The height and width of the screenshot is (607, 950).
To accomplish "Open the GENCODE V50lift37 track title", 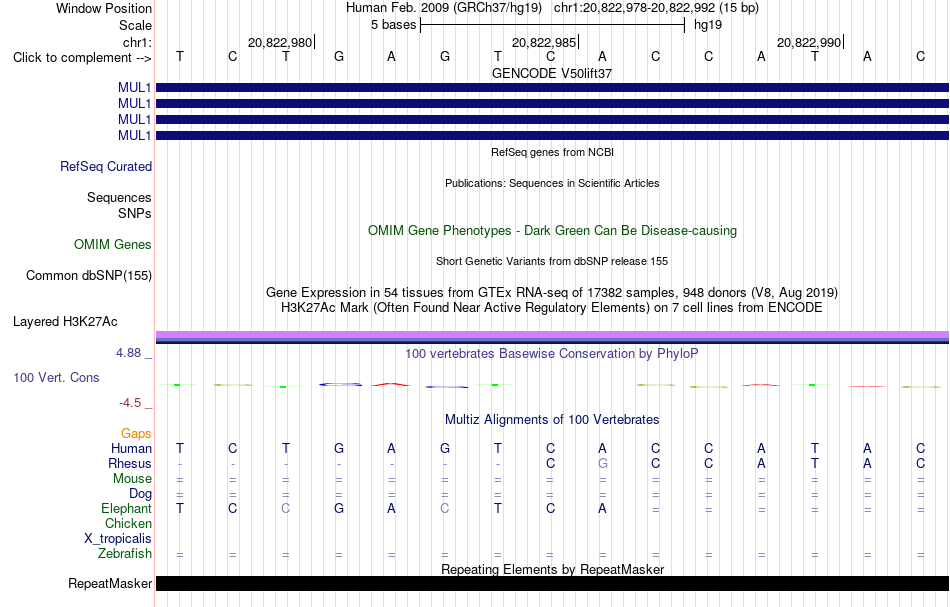I will 552,73.
